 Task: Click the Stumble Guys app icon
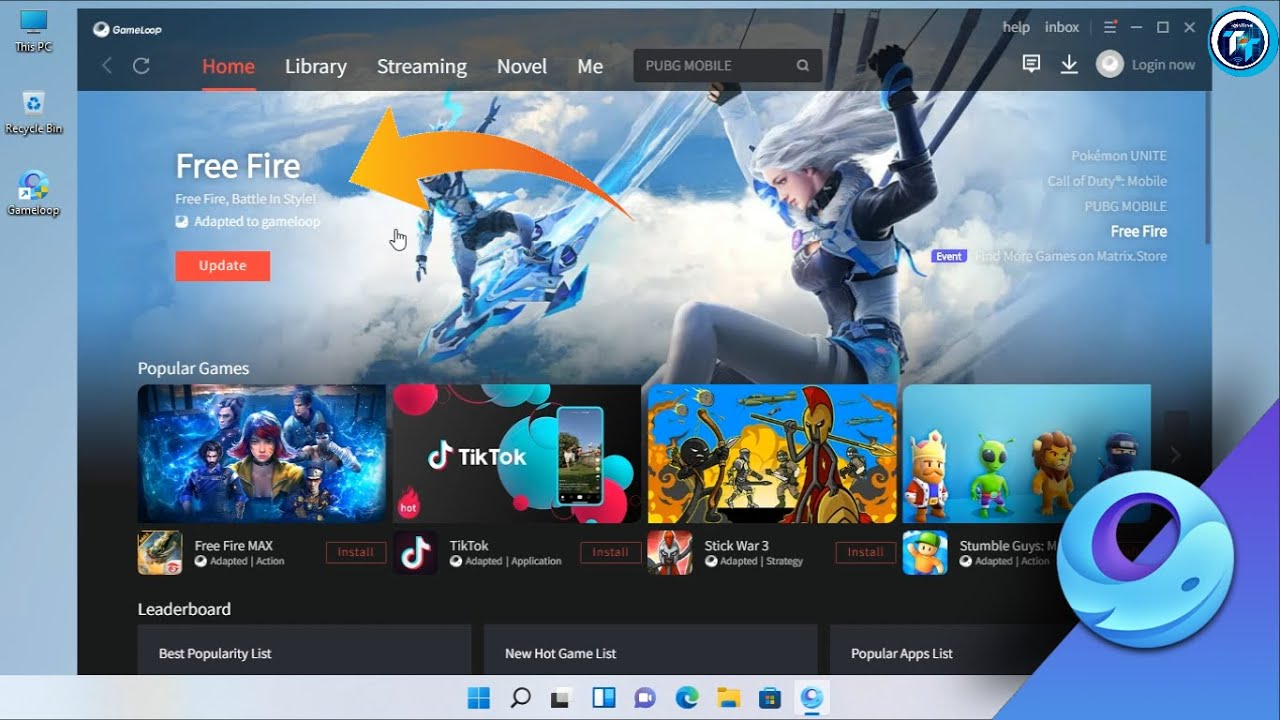click(x=925, y=553)
